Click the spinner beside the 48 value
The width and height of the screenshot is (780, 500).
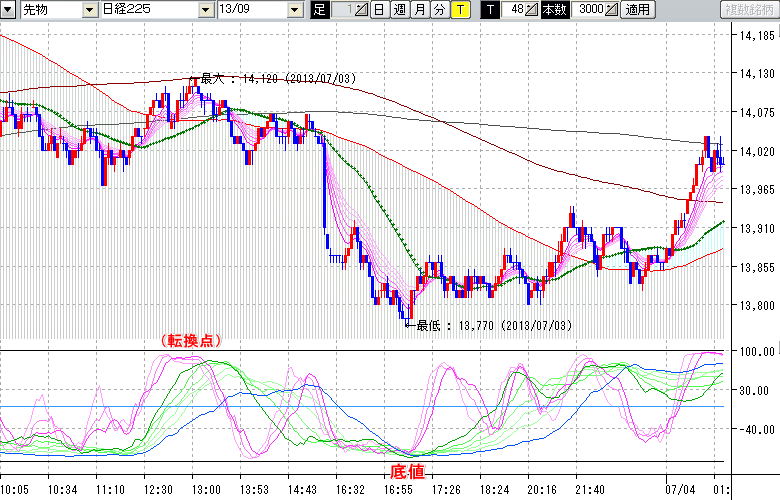[533, 10]
